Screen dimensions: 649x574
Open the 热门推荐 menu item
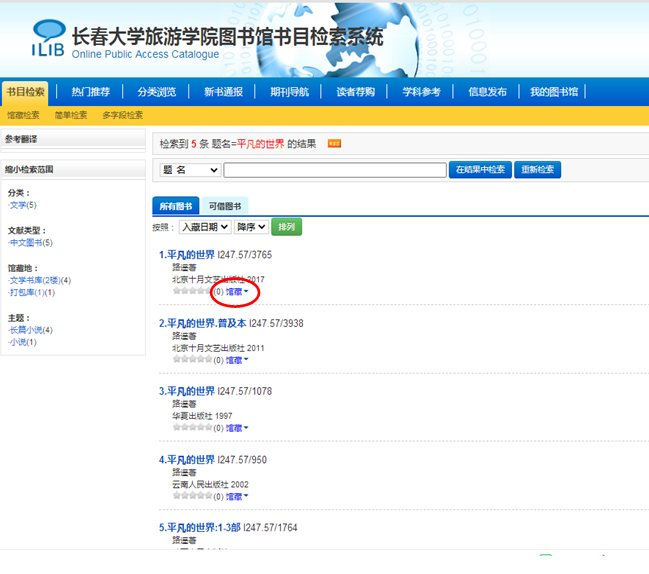pyautogui.click(x=91, y=92)
